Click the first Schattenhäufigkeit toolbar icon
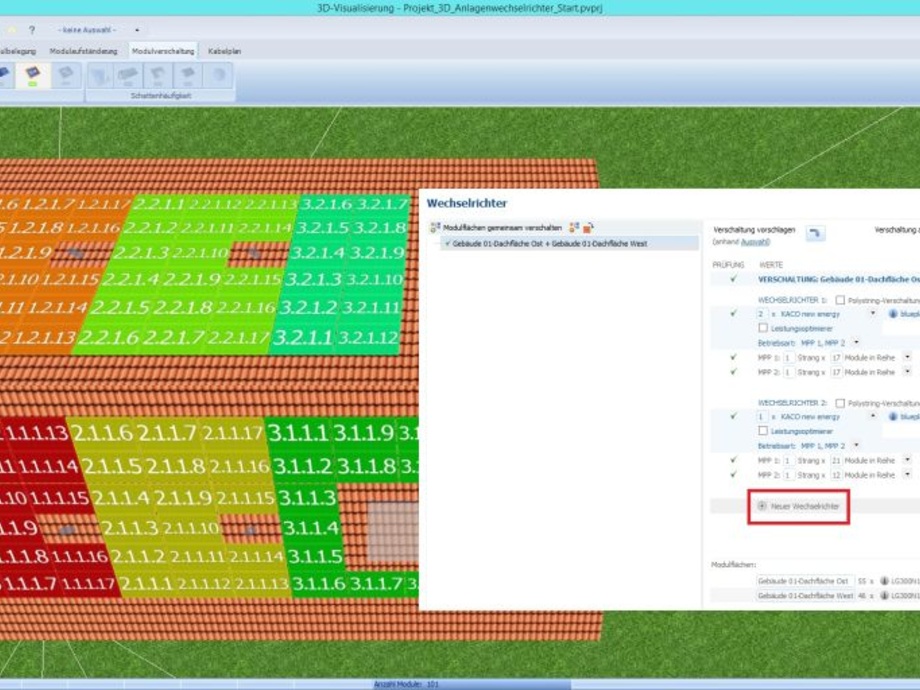This screenshot has width=920, height=690. click(101, 75)
